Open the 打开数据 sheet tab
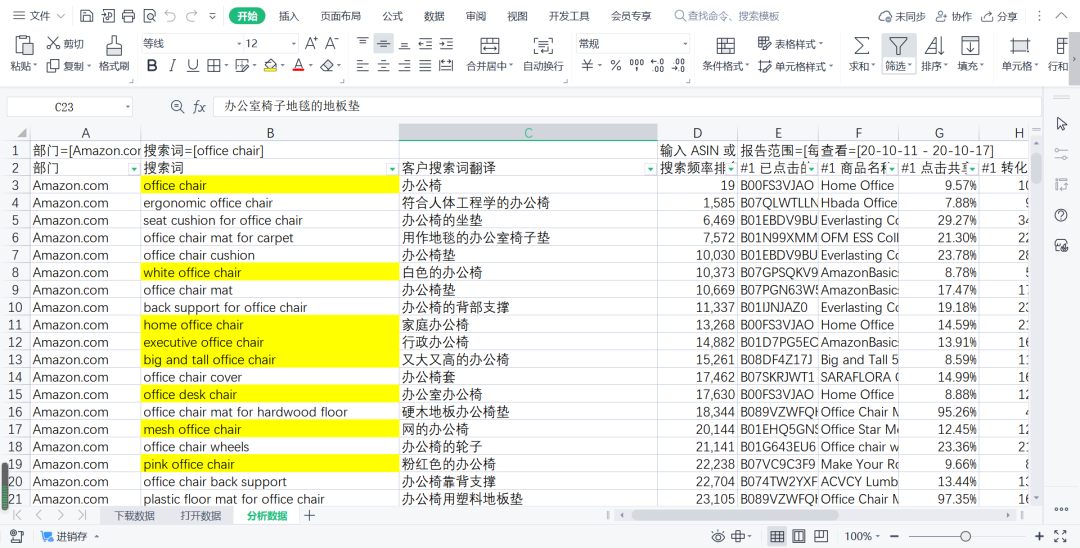 point(200,516)
